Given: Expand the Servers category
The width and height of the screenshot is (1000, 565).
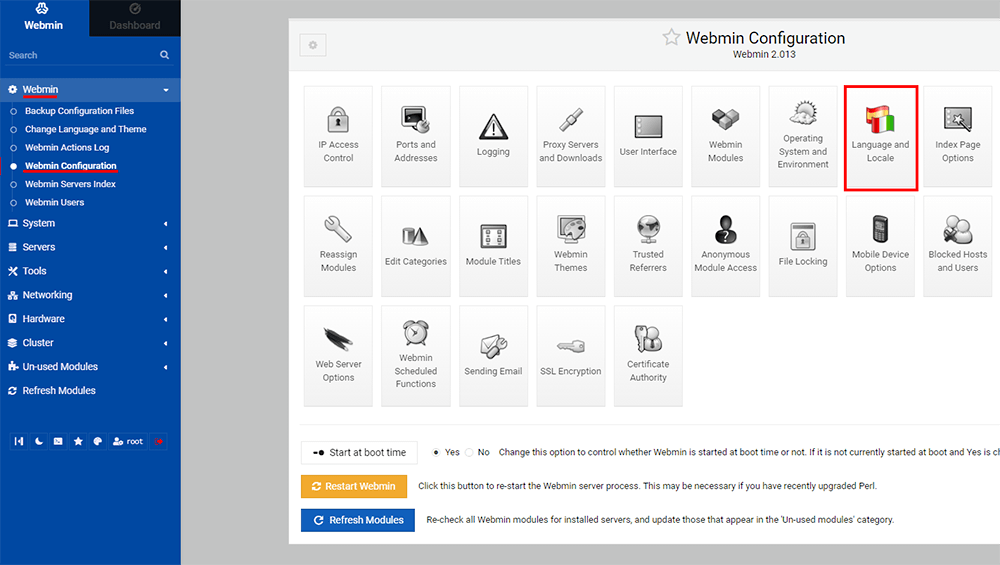Looking at the screenshot, I should [90, 247].
